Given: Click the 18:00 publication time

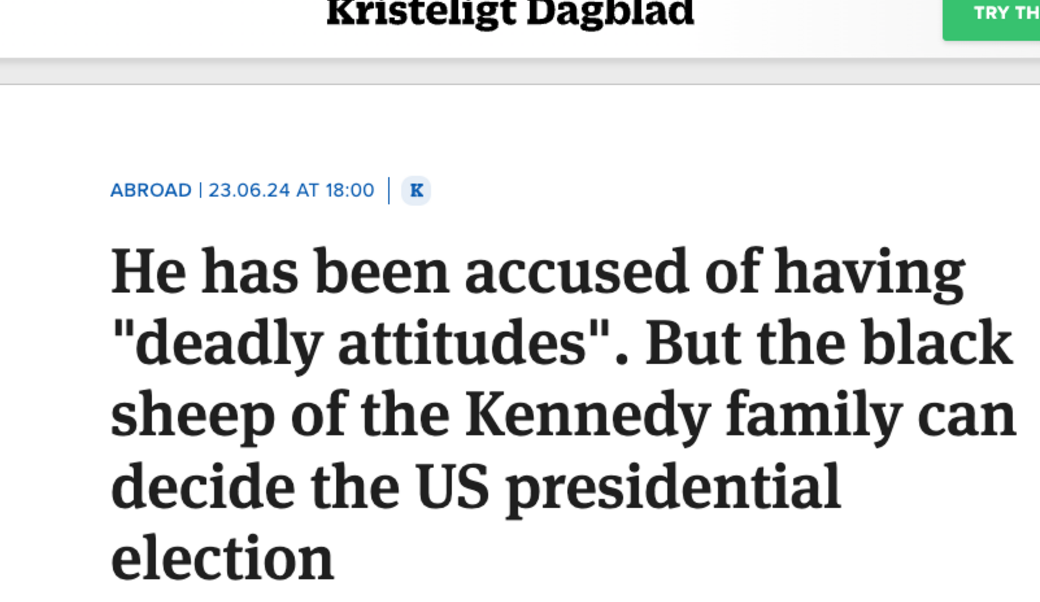Looking at the screenshot, I should 349,190.
